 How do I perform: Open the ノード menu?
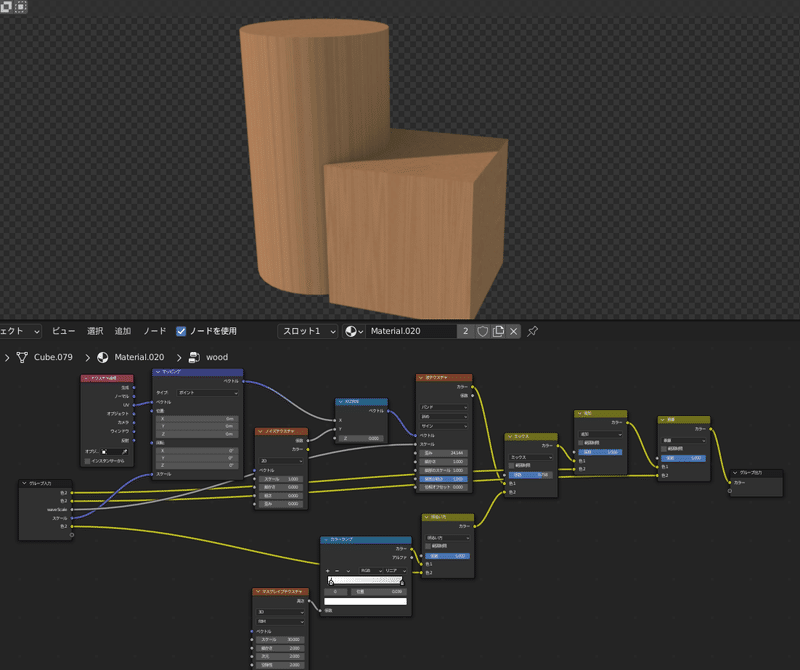click(x=155, y=331)
